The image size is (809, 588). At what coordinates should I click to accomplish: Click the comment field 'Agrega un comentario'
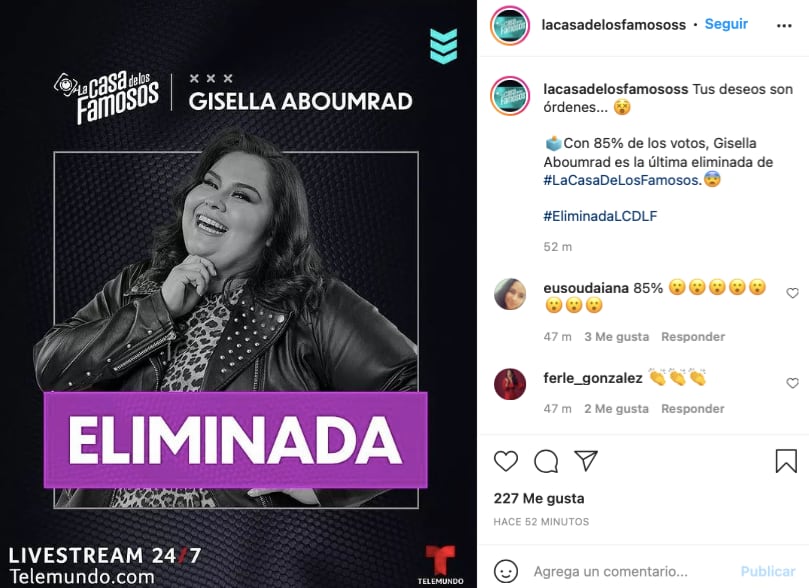[x=610, y=571]
